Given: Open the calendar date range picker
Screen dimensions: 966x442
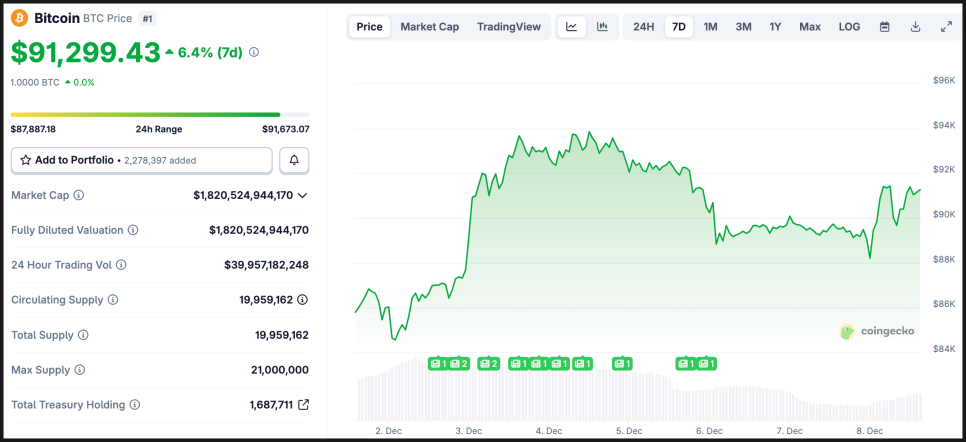Looking at the screenshot, I should coord(884,27).
